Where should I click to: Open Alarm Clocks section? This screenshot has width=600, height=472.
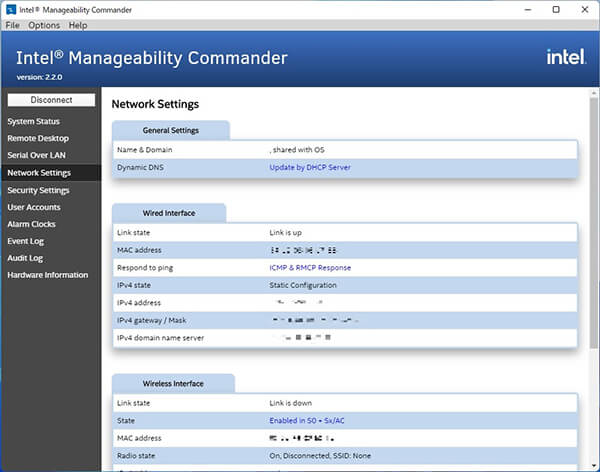31,224
